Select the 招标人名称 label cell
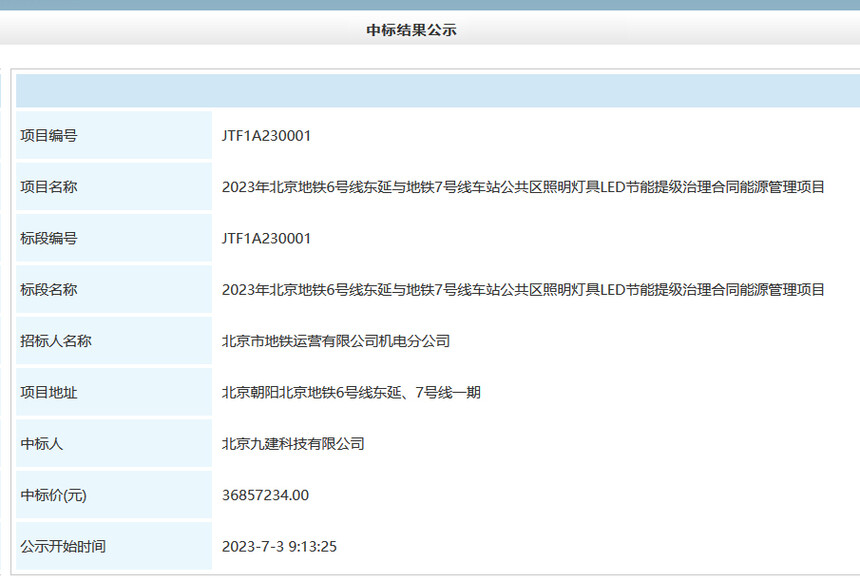 (114, 341)
